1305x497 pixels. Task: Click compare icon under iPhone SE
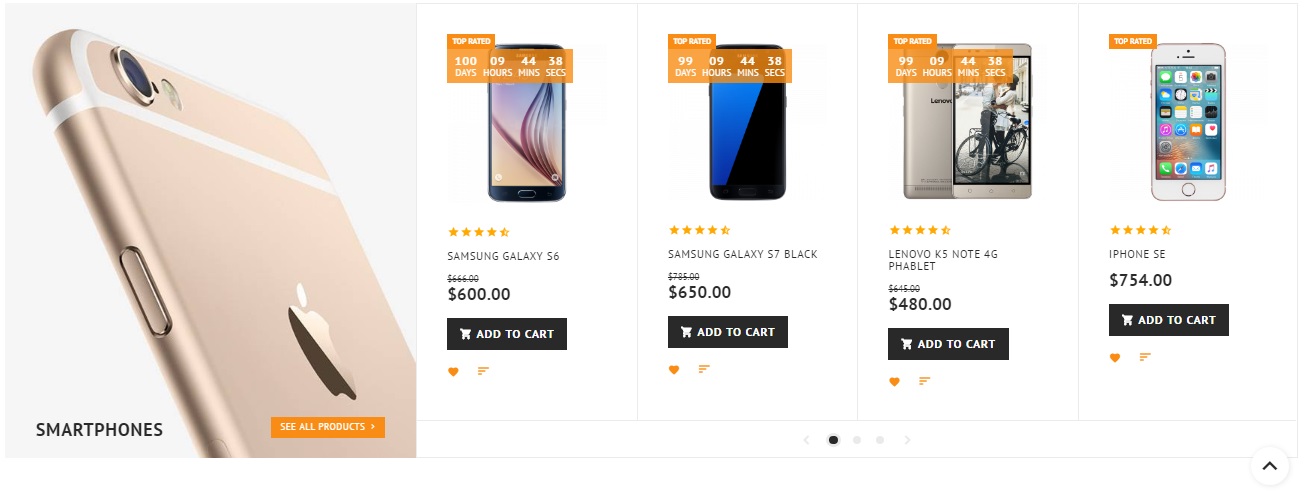(1145, 357)
